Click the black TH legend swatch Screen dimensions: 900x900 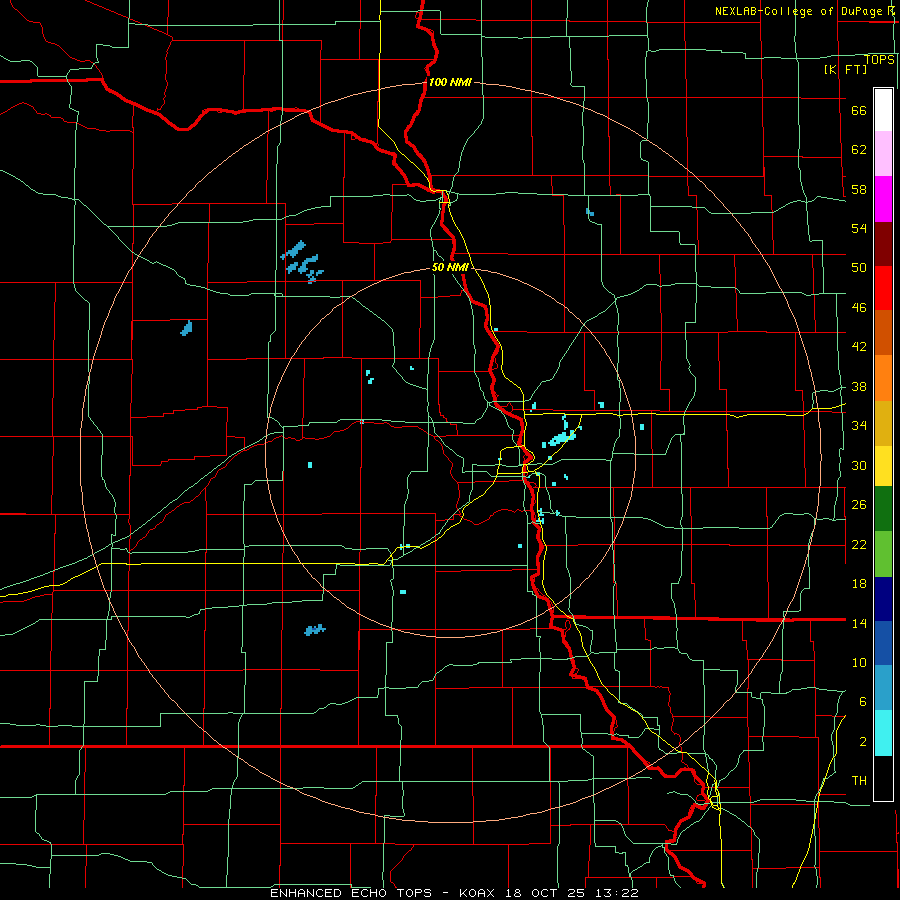click(883, 778)
